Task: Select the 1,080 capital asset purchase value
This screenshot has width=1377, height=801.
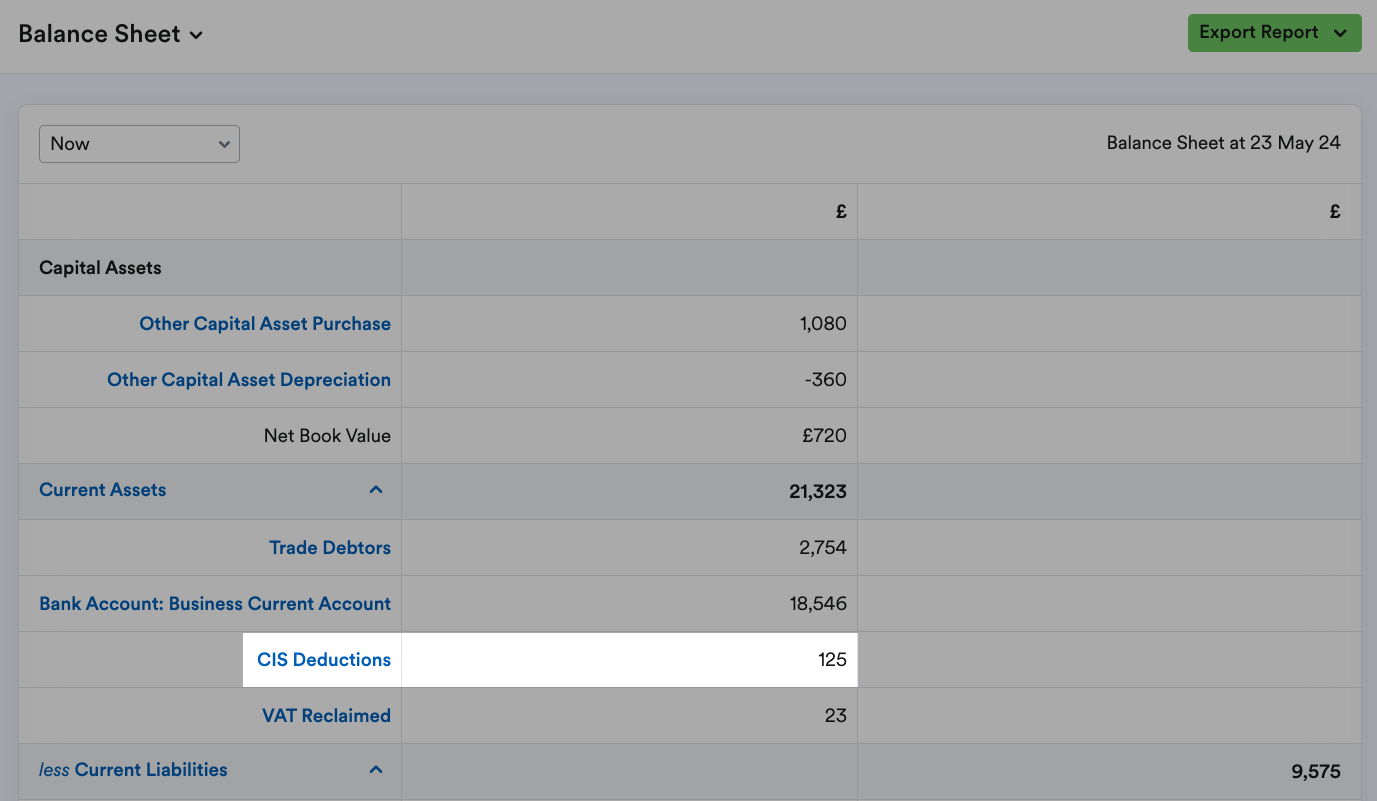Action: 823,324
